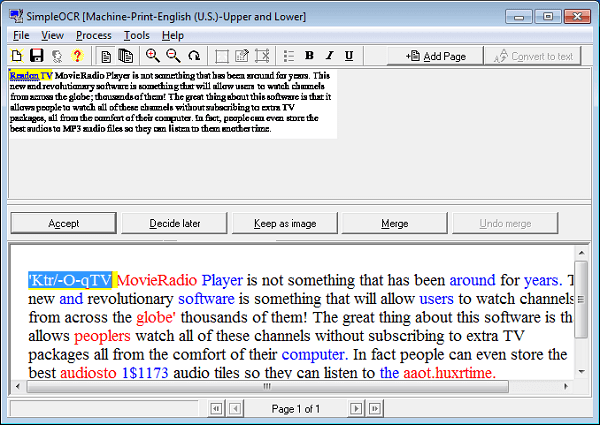Click Keep as image button
The height and width of the screenshot is (425, 600).
(x=285, y=223)
